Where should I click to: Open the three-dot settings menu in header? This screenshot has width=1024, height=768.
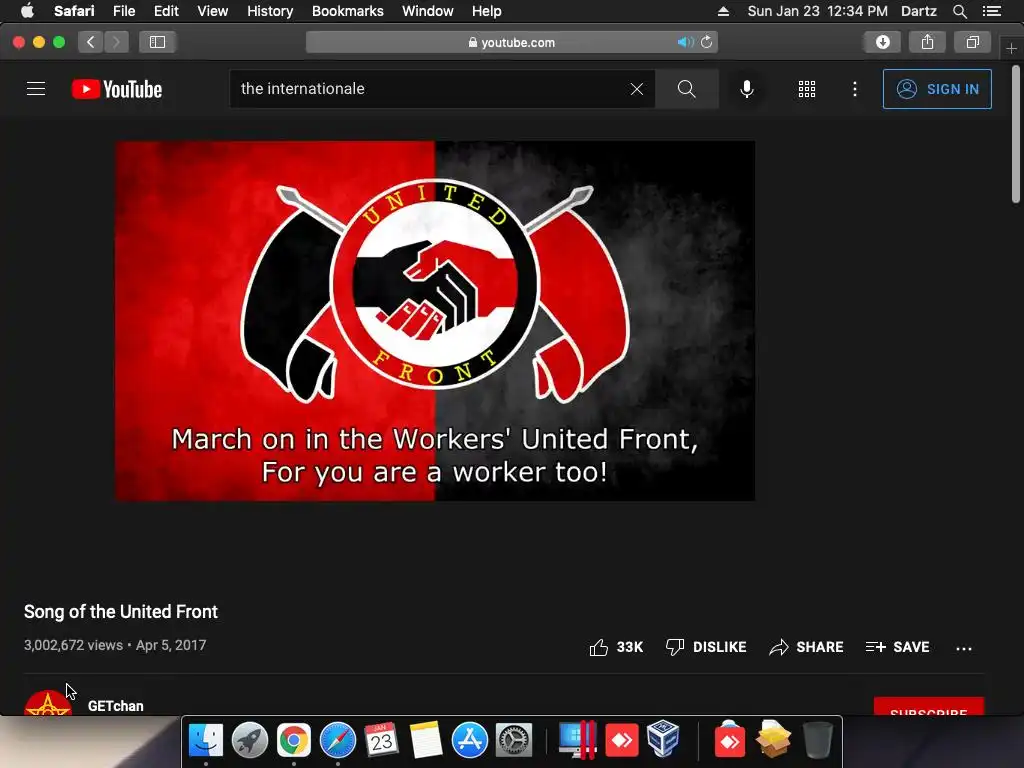(x=855, y=89)
